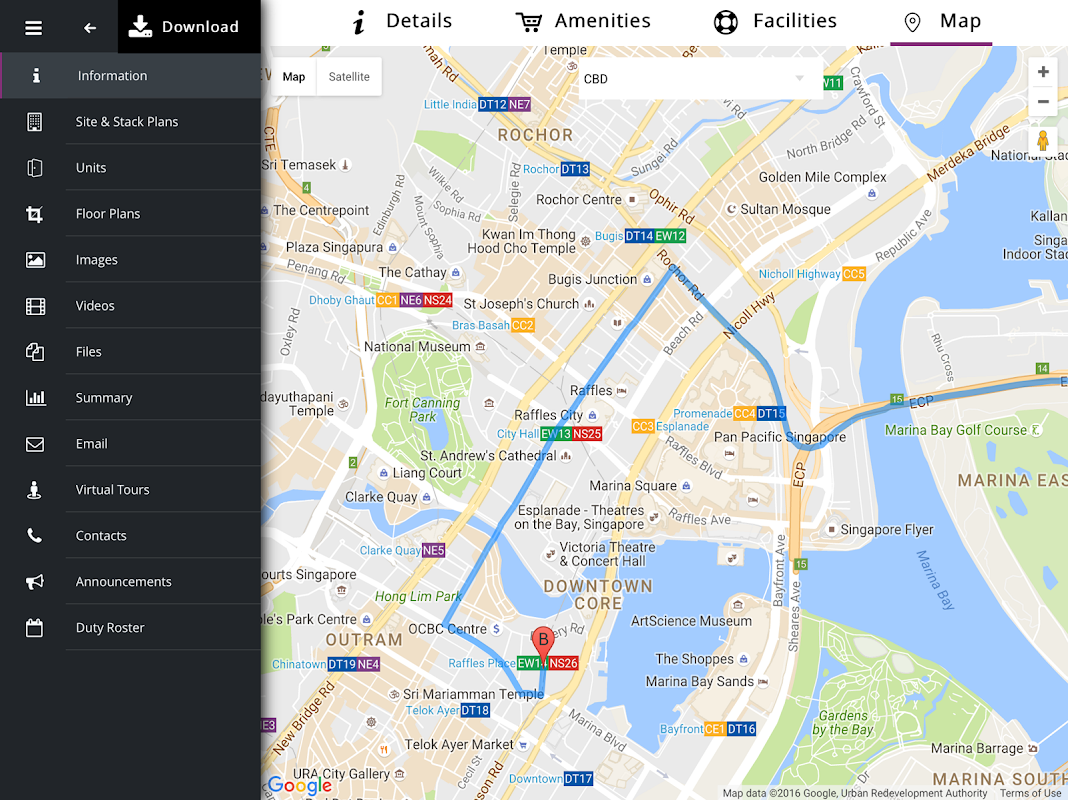Switch to the Facilities tab

775,22
